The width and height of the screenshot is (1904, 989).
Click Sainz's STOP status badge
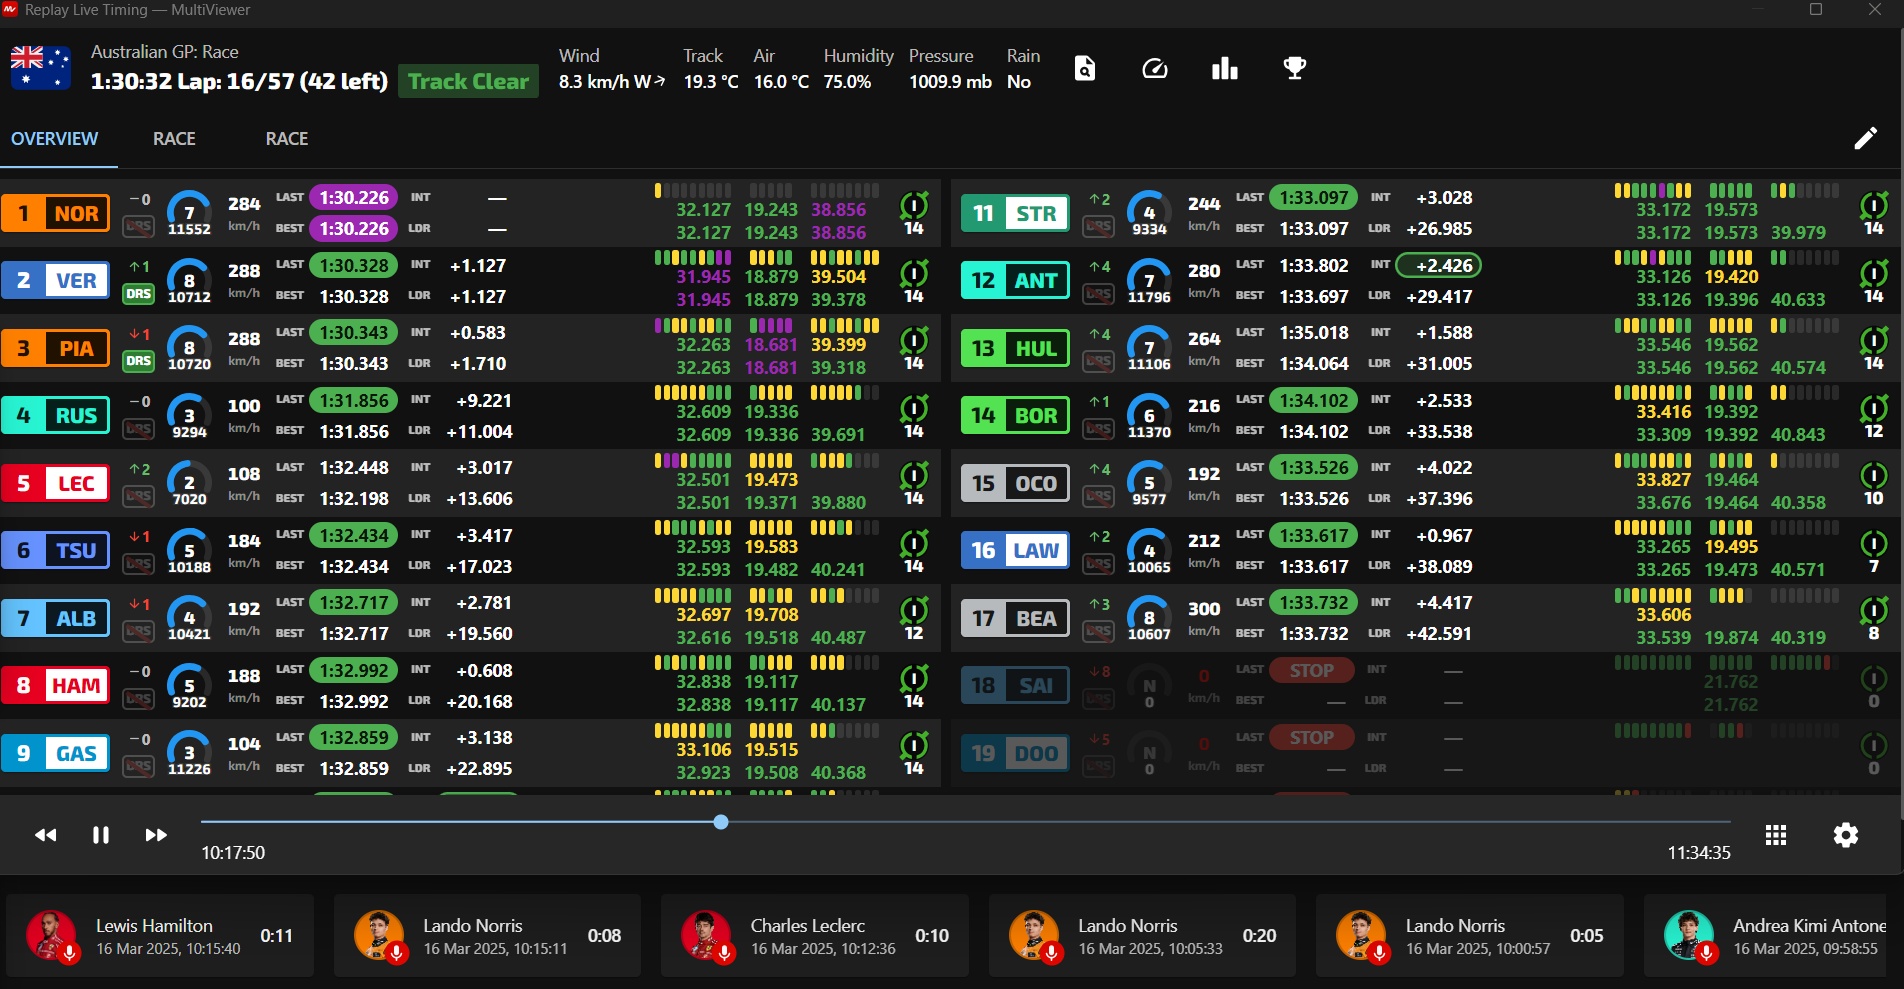(1312, 671)
